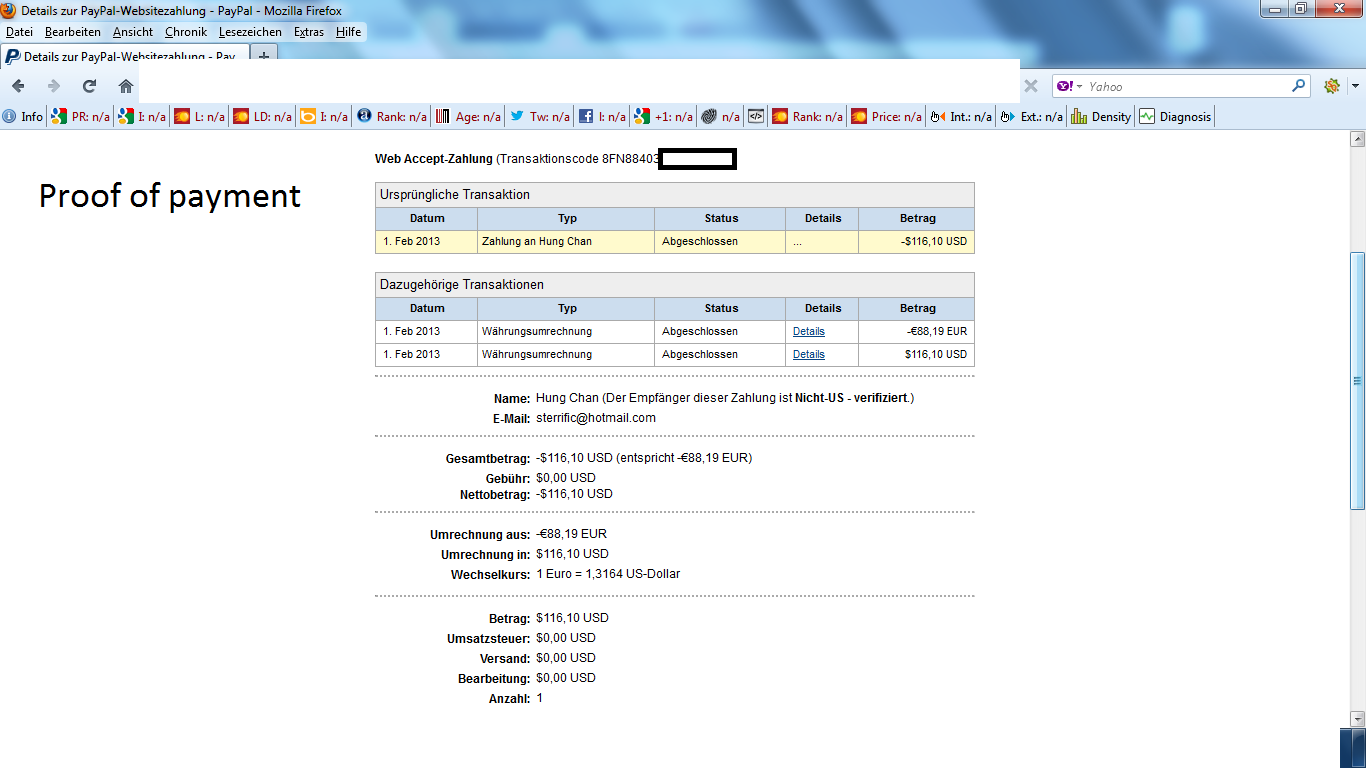Image resolution: width=1366 pixels, height=768 pixels.
Task: Click internal links 'Int.: n/a' item
Action: click(x=961, y=117)
